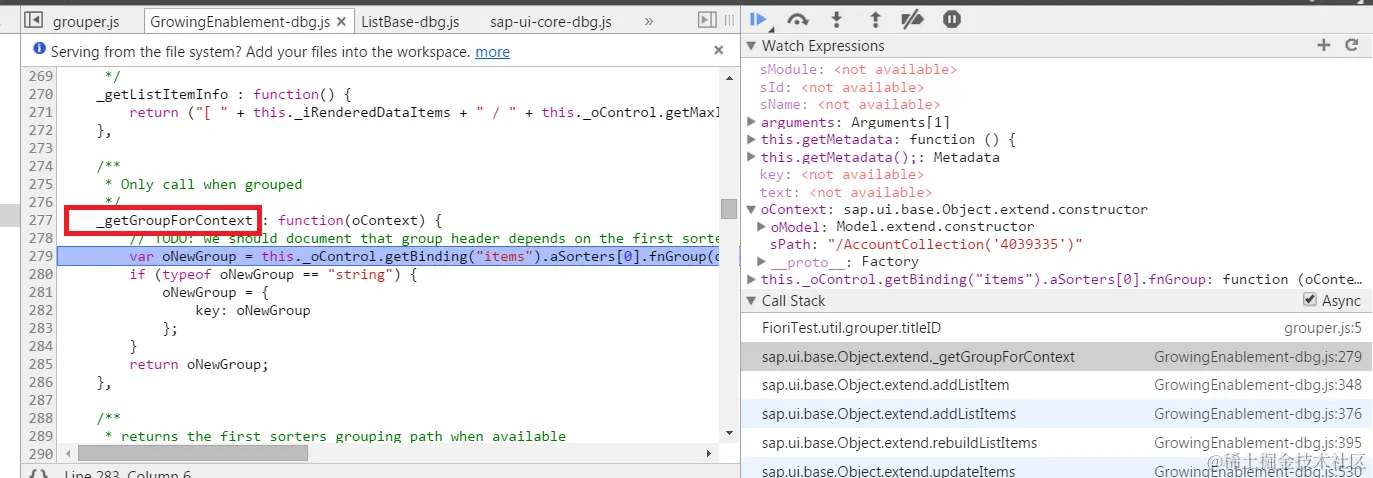Image resolution: width=1373 pixels, height=478 pixels.
Task: Select FioriTest.util.grouper.titleID stack frame
Action: tap(1057, 328)
